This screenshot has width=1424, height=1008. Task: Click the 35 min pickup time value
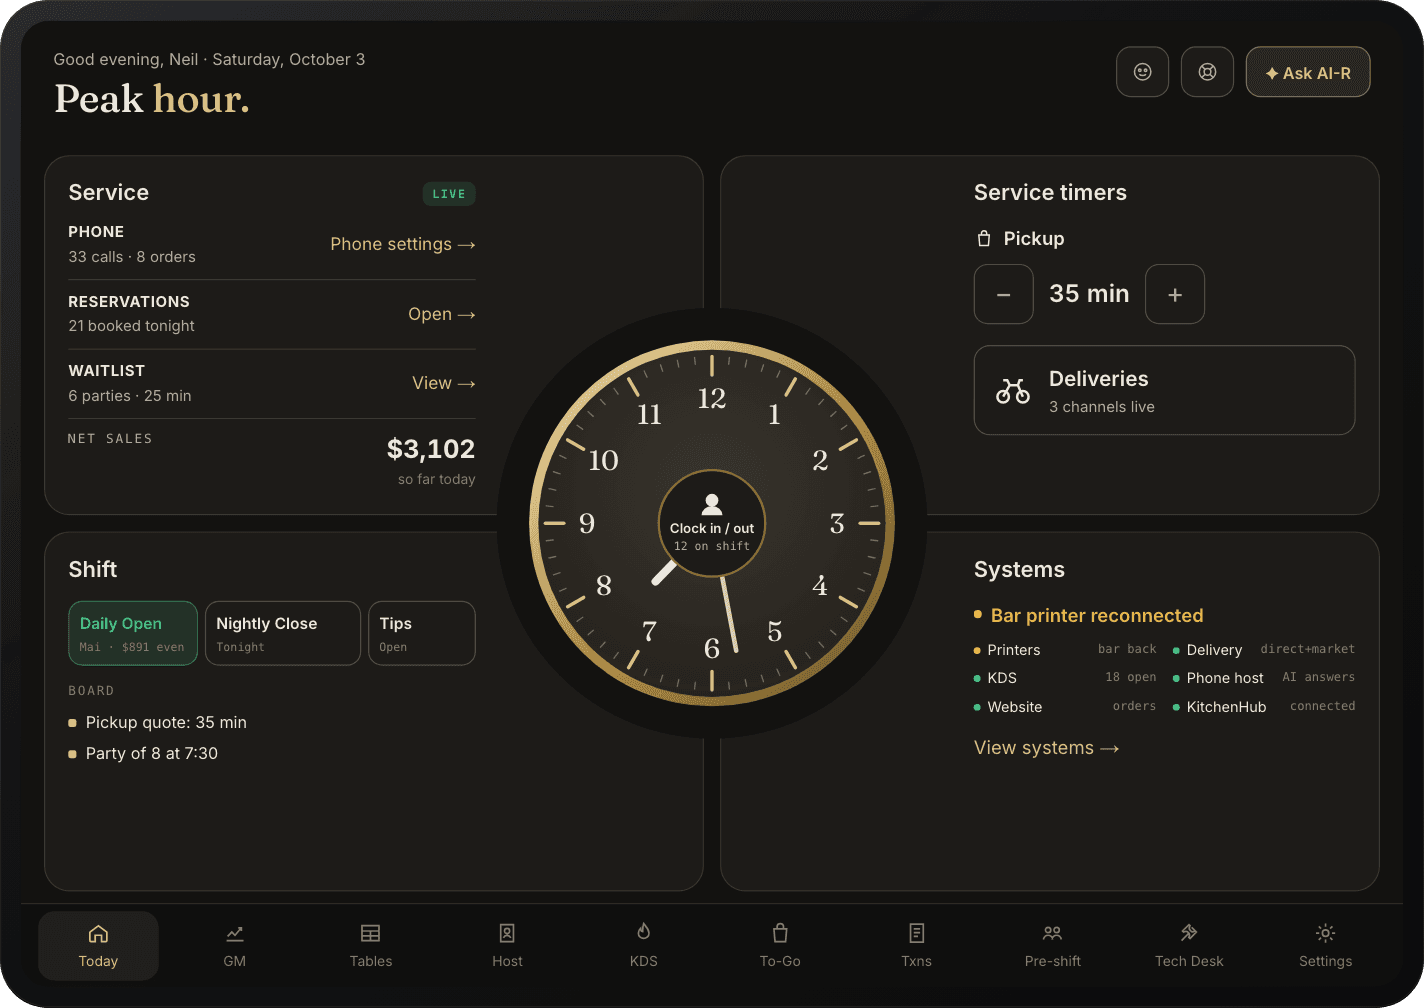[1089, 294]
